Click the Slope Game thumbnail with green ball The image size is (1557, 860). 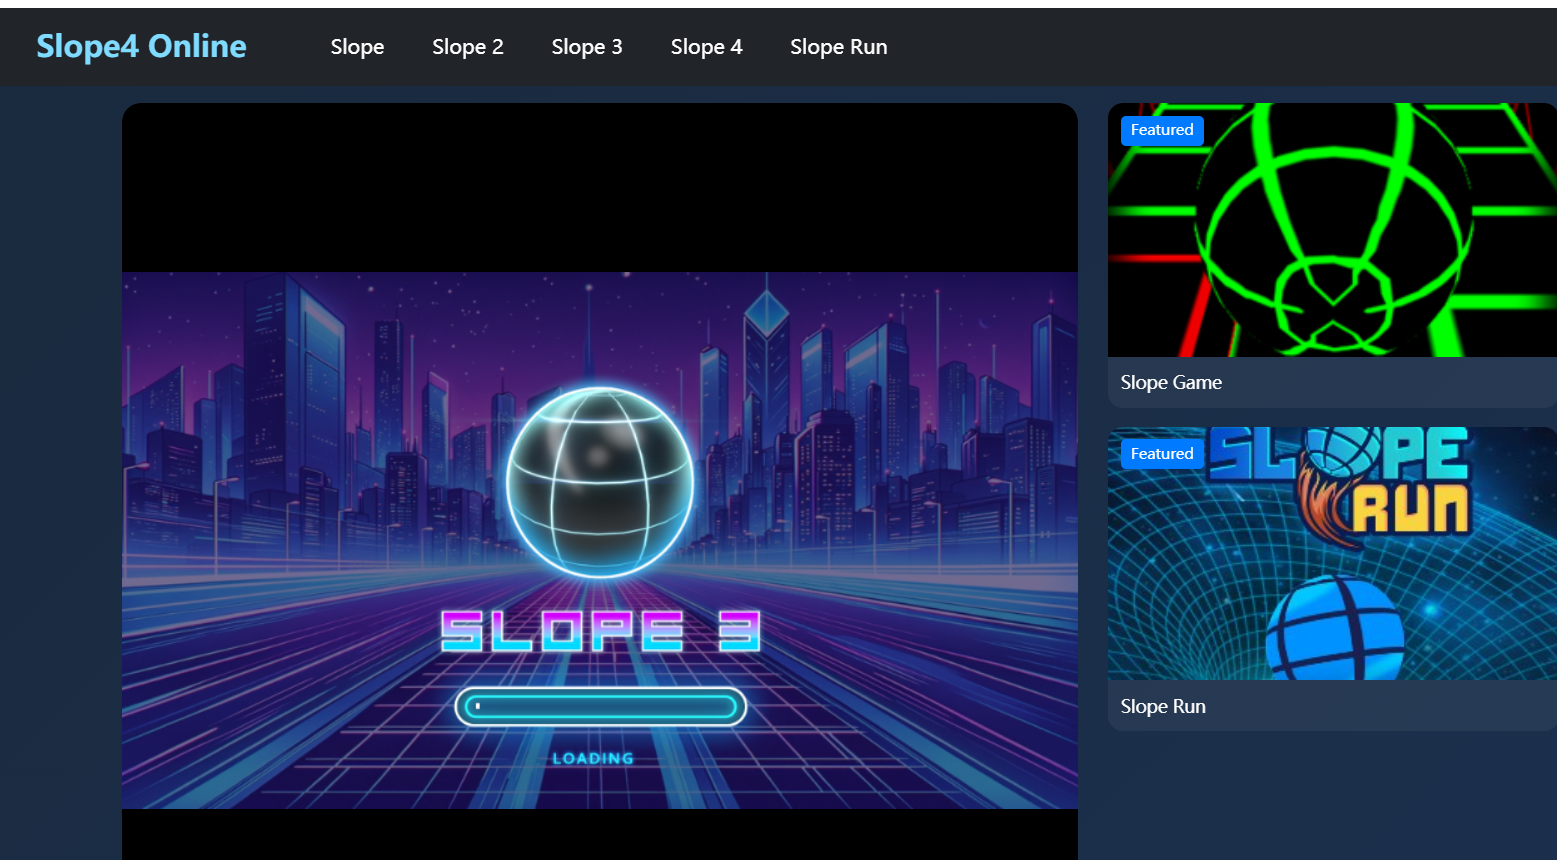(x=1332, y=230)
